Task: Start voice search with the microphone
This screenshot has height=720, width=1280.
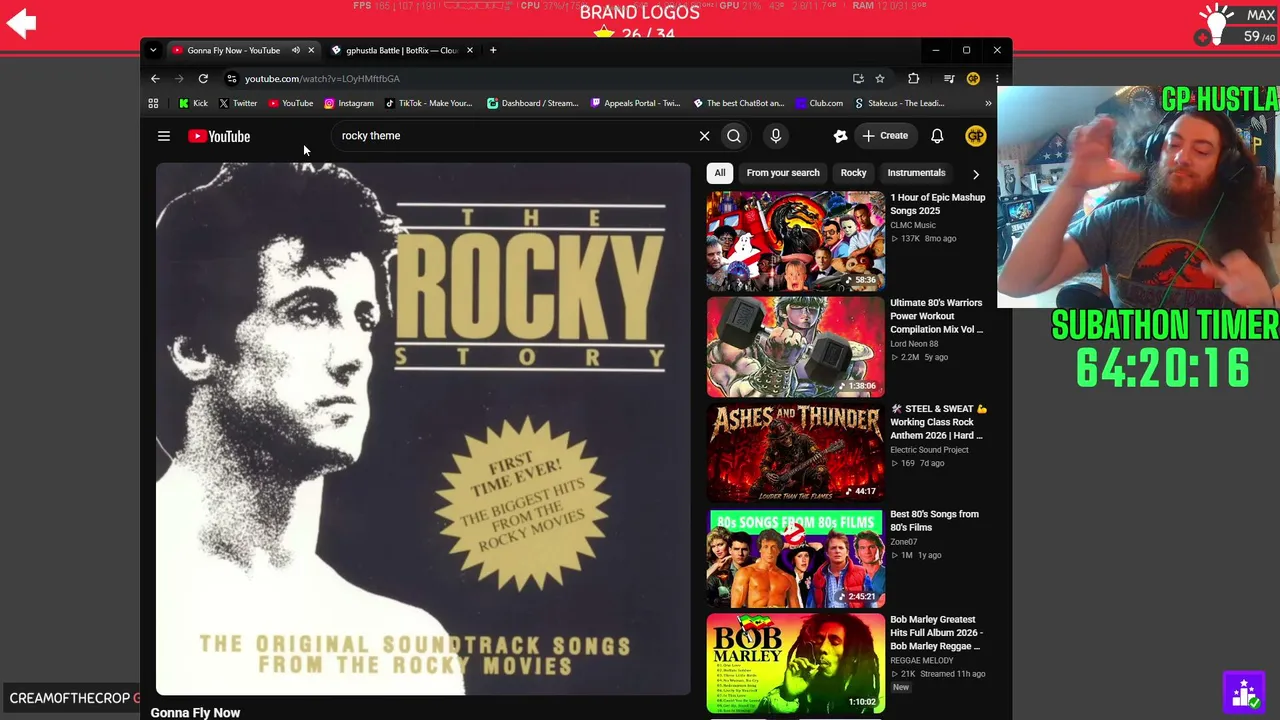Action: (x=776, y=136)
